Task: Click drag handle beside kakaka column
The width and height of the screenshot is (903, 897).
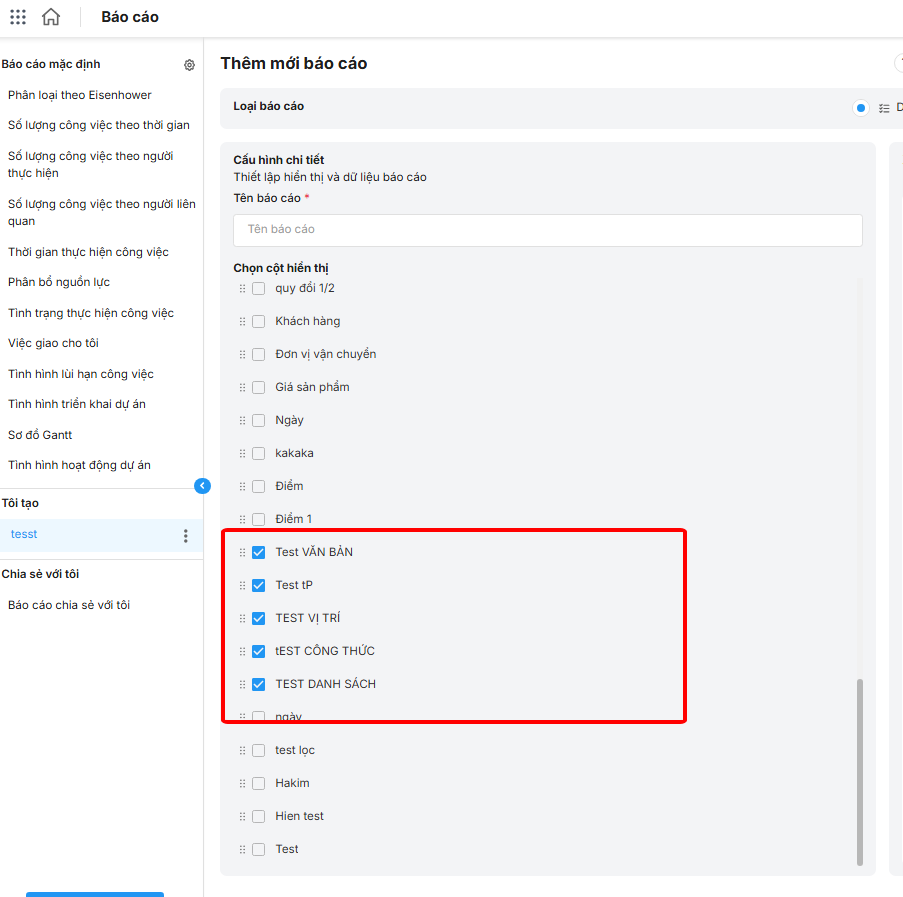Action: (242, 453)
